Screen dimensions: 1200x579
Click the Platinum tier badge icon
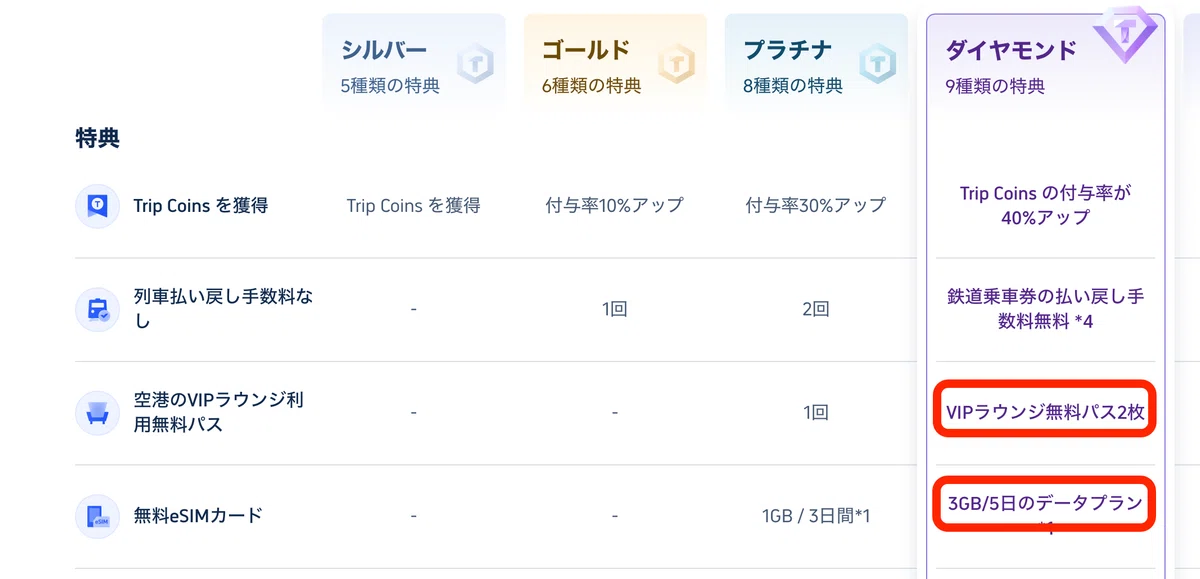(877, 65)
